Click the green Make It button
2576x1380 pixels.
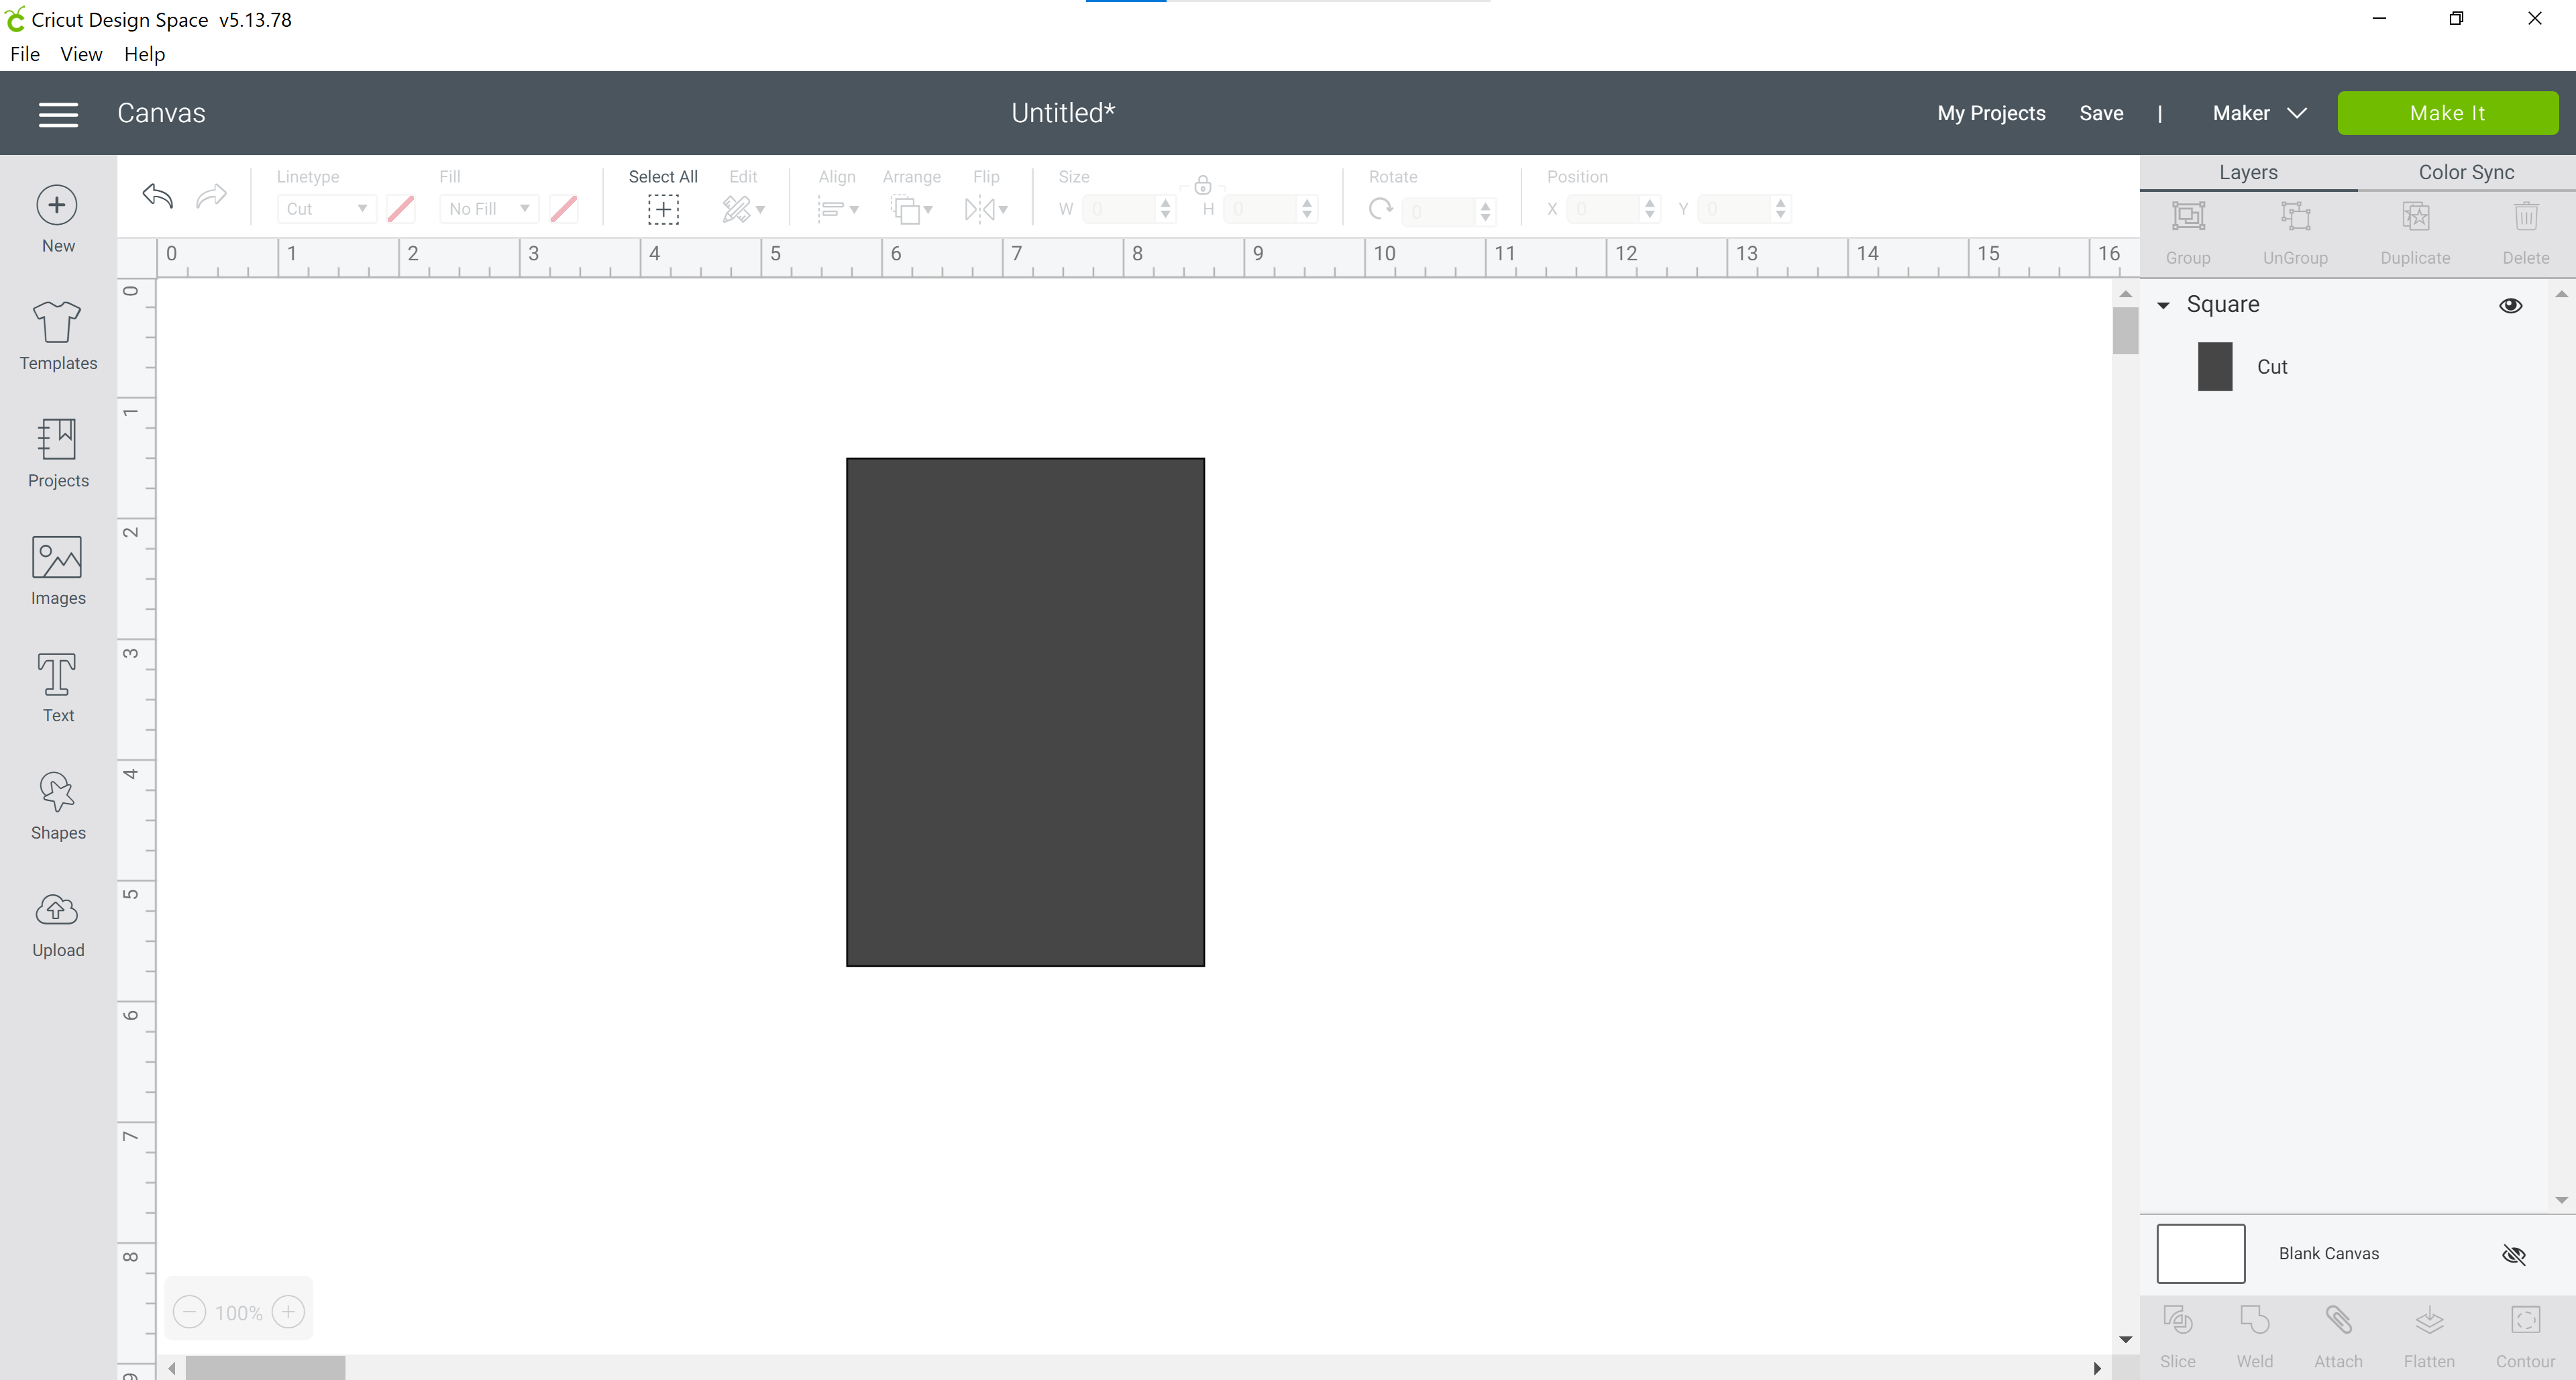click(x=2447, y=113)
